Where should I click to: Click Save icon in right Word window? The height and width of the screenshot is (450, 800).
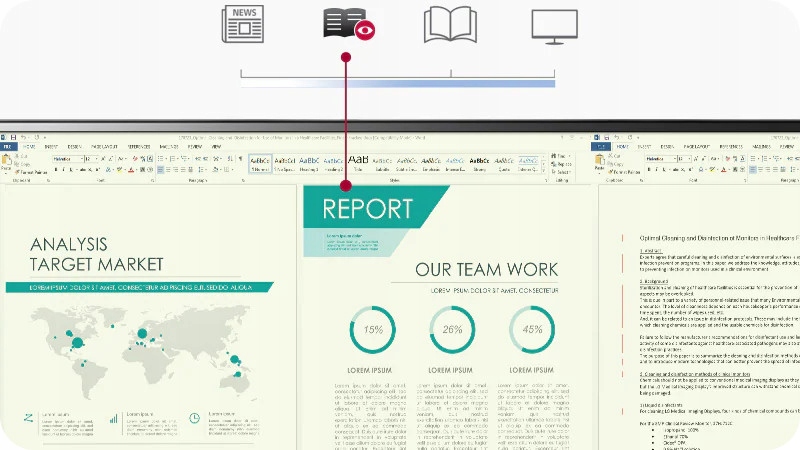pyautogui.click(x=607, y=138)
